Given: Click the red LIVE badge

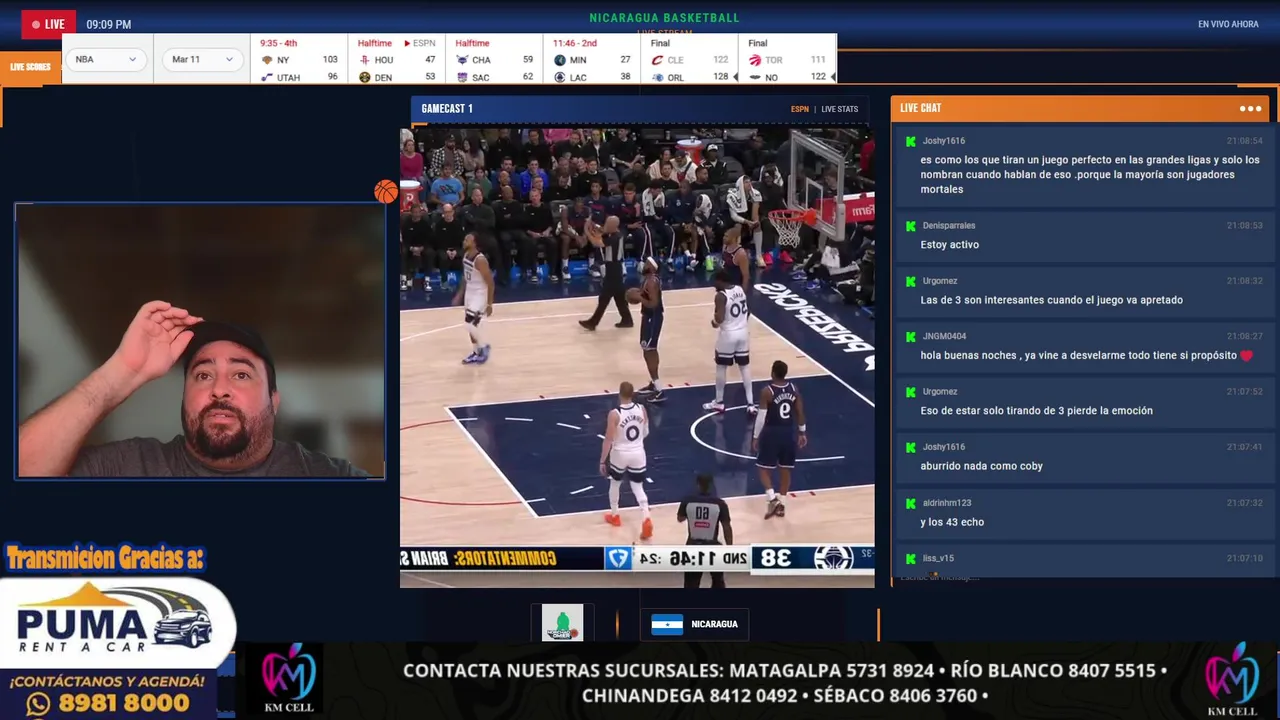Looking at the screenshot, I should (x=48, y=24).
